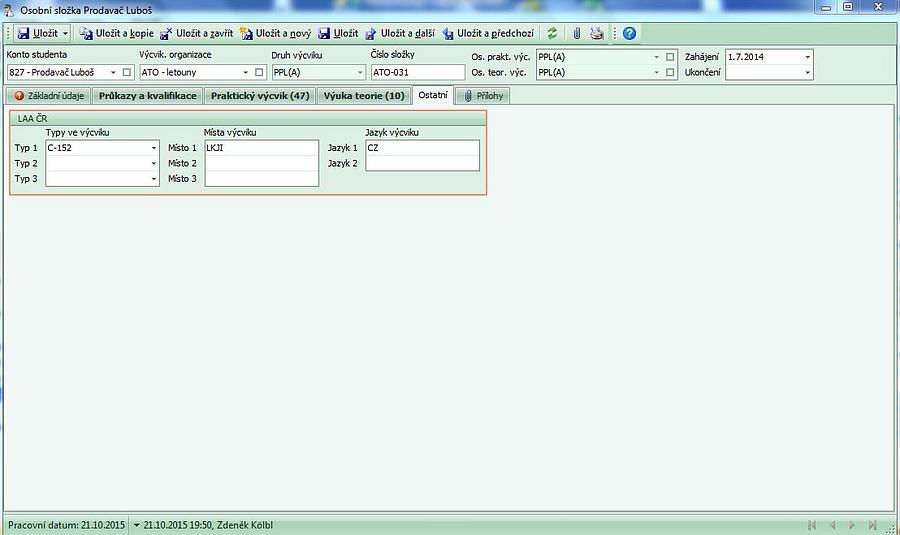Click the Místo 1 input field with LKJI
This screenshot has height=535, width=900.
(x=261, y=148)
